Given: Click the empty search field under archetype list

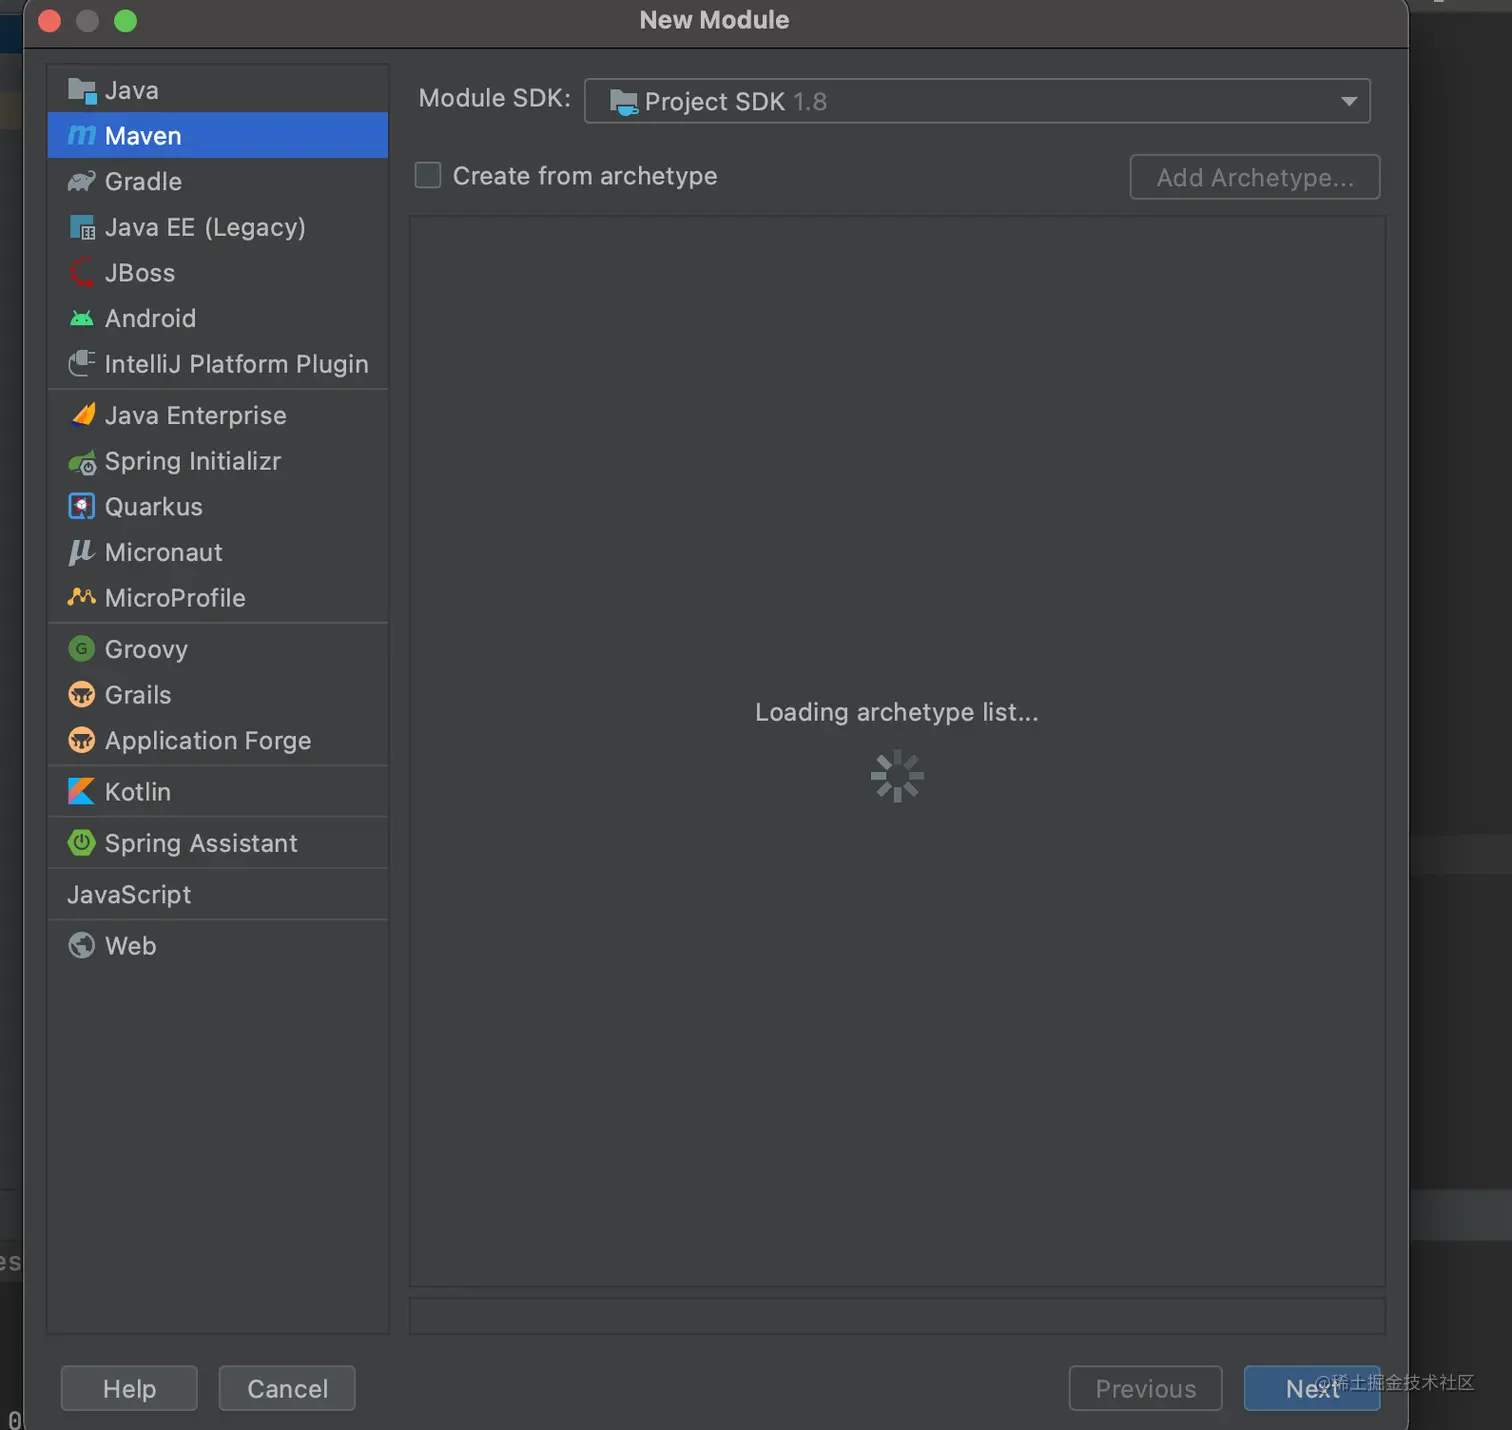Looking at the screenshot, I should point(897,1316).
